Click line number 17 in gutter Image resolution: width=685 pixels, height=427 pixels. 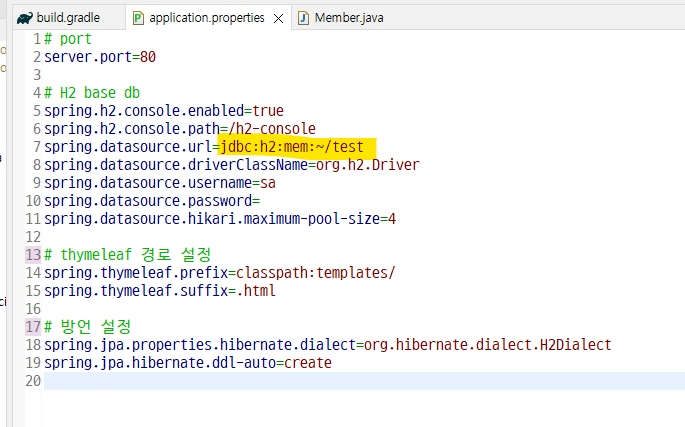tap(33, 326)
